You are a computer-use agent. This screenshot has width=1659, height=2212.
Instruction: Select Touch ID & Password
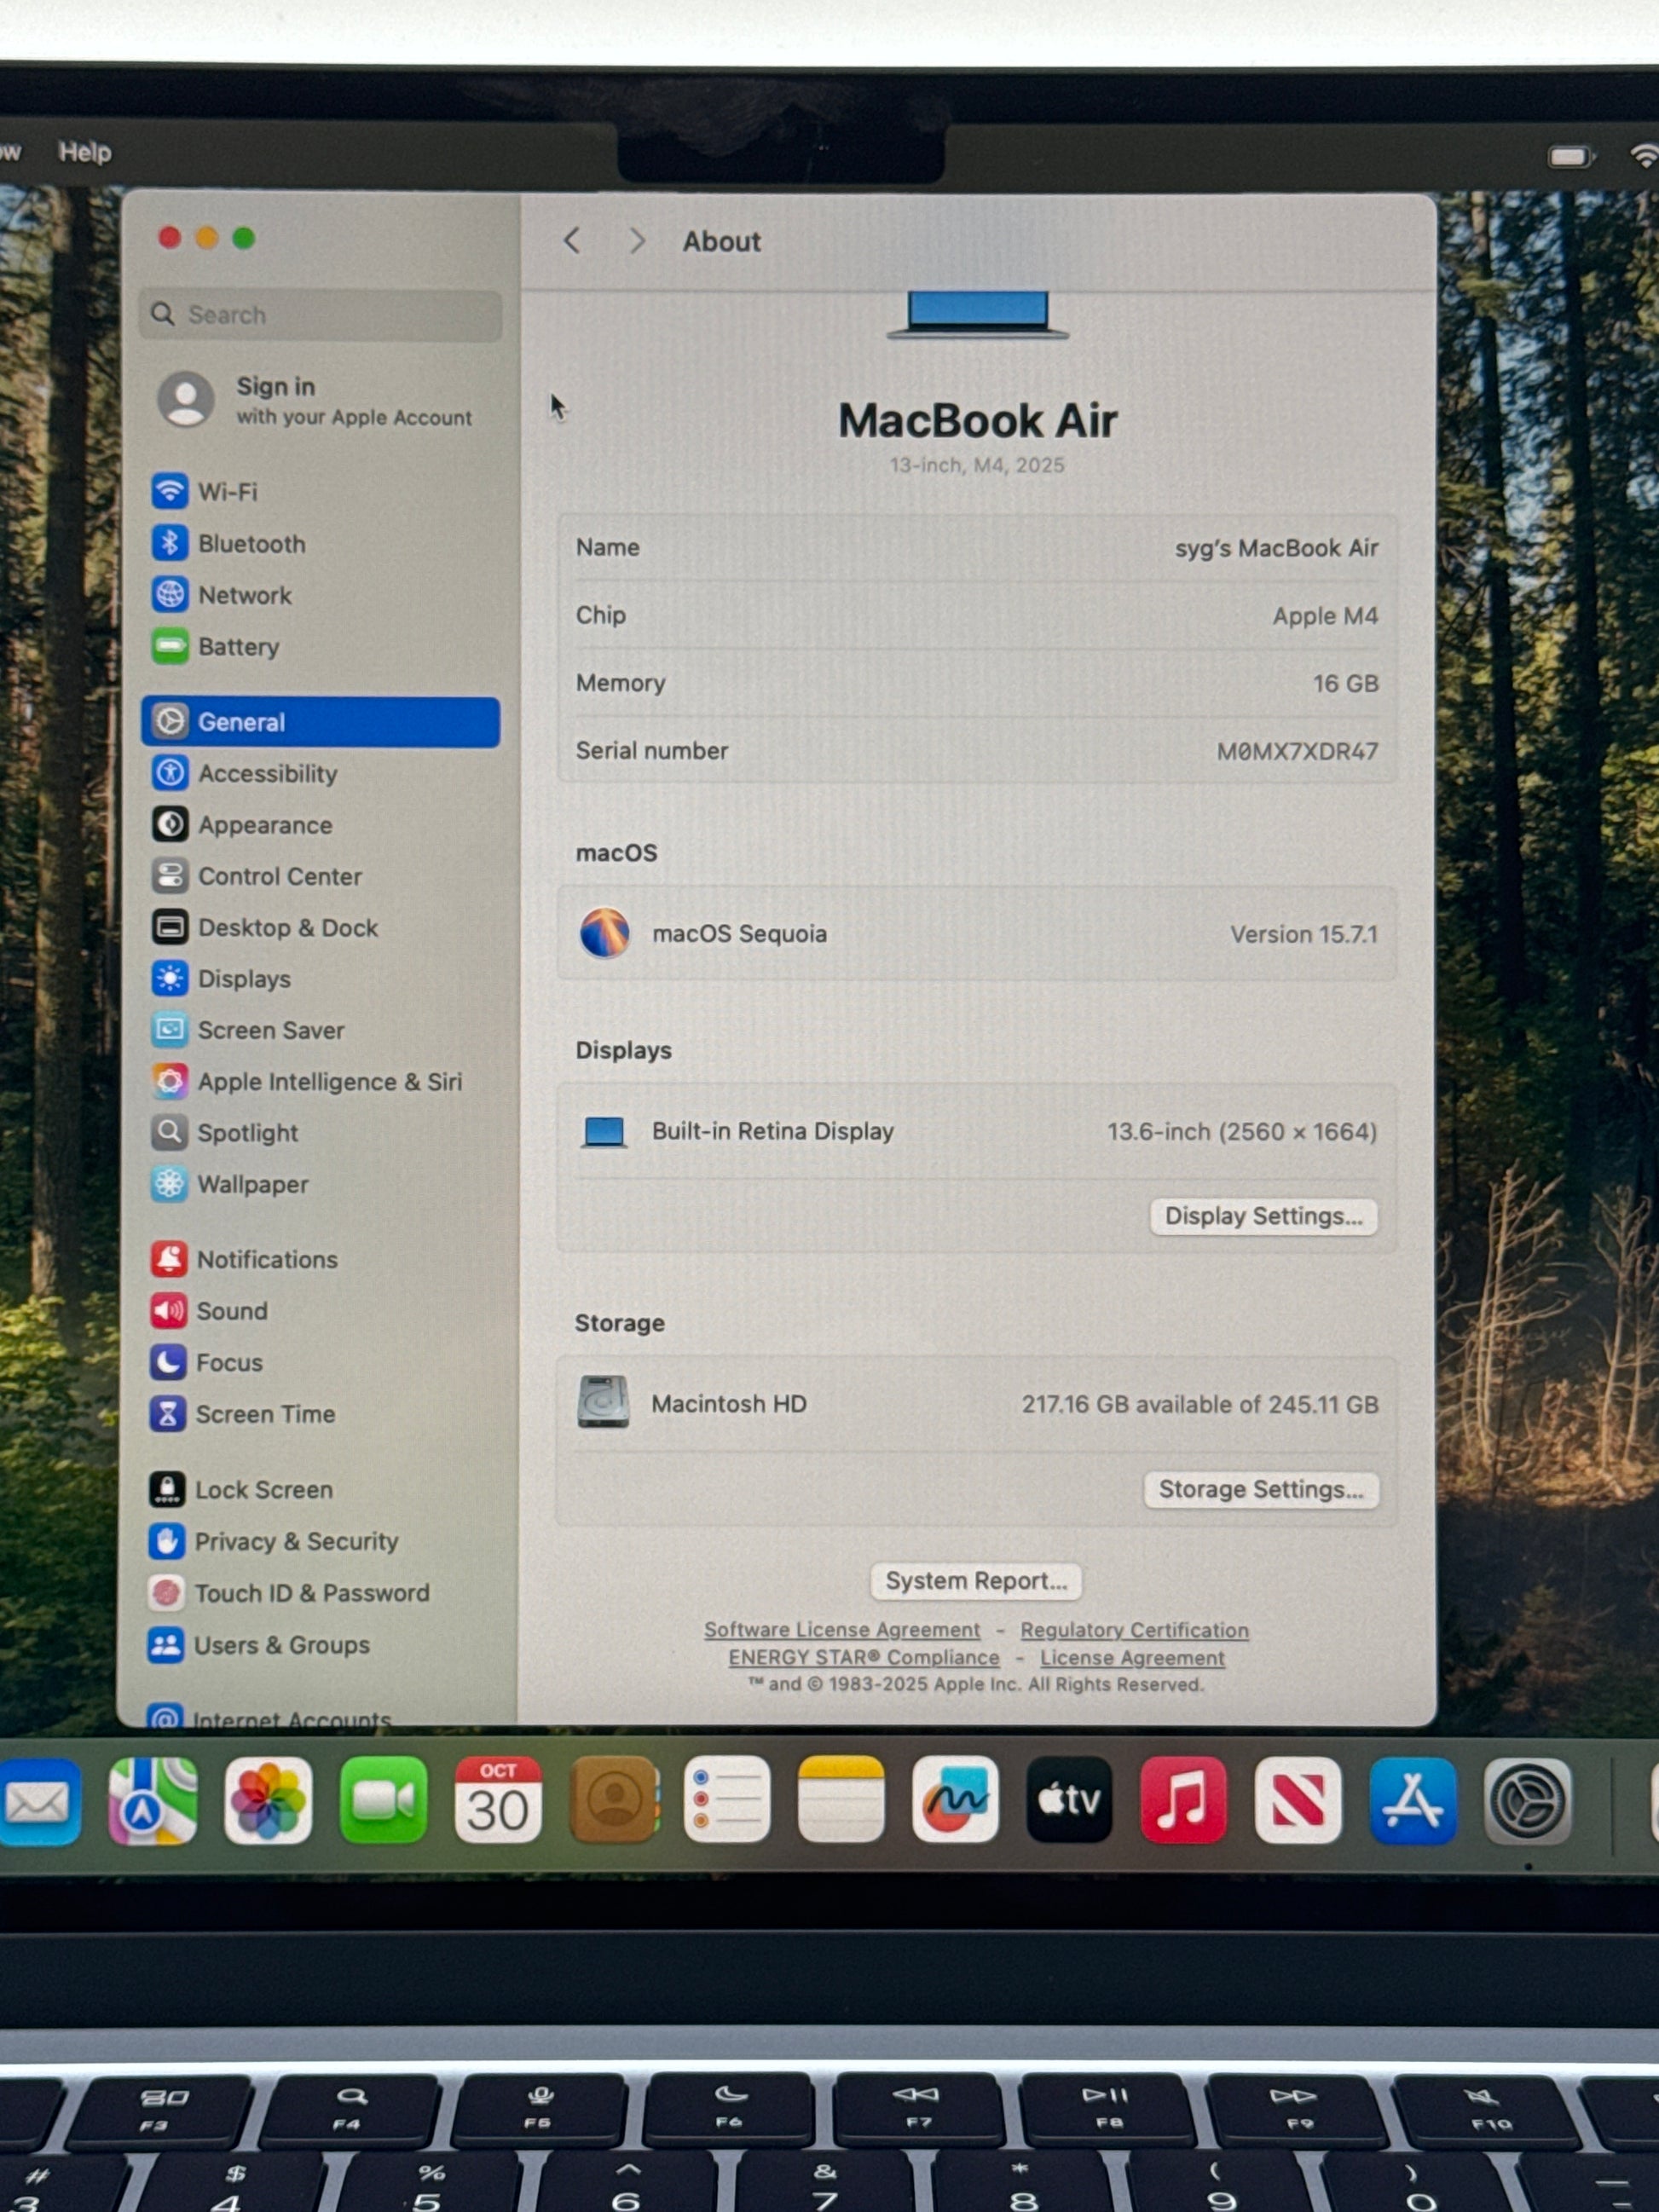(x=311, y=1593)
